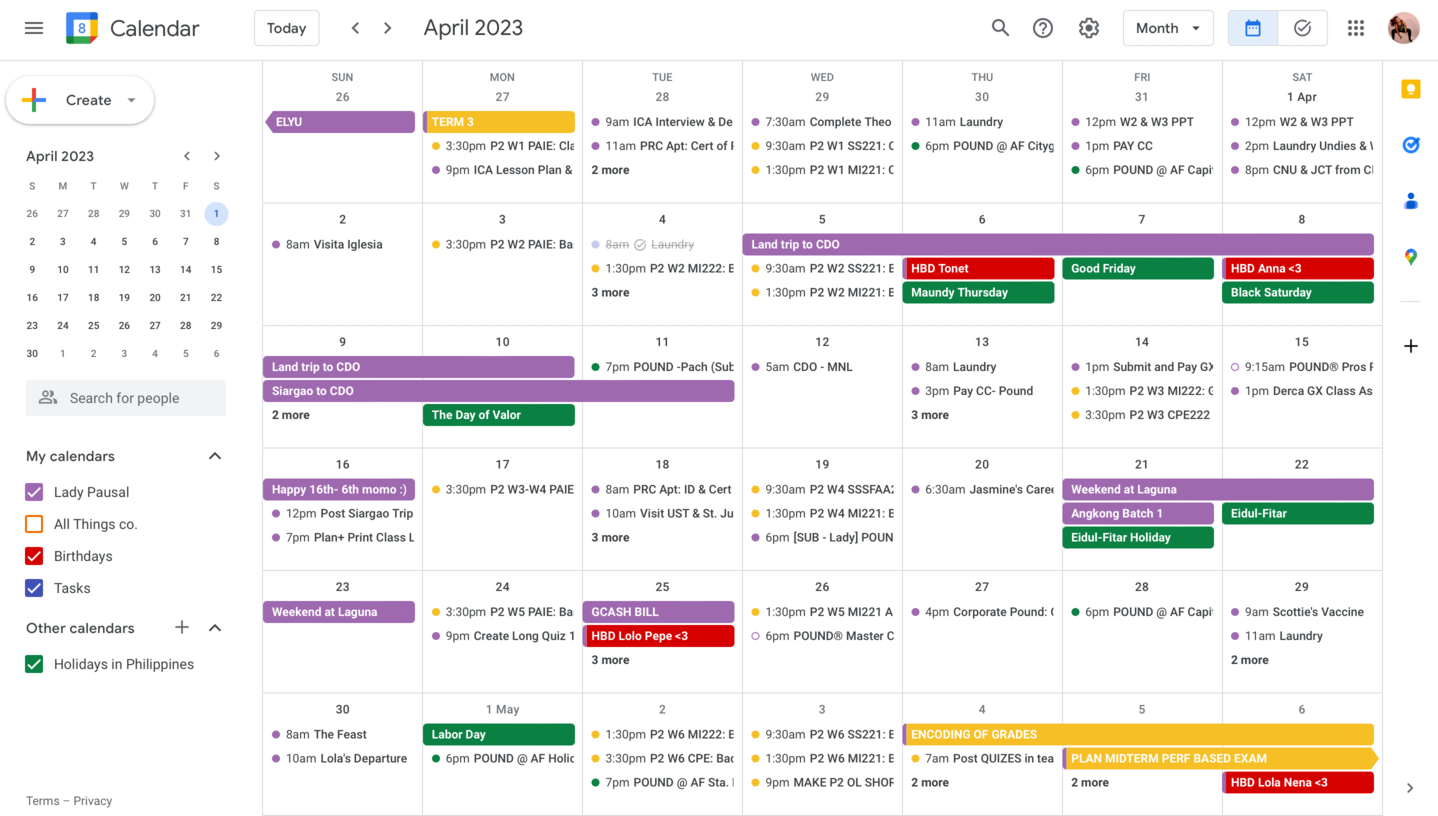Open Siargao to CDO event
Viewport: 1438px width, 816px height.
tap(499, 391)
